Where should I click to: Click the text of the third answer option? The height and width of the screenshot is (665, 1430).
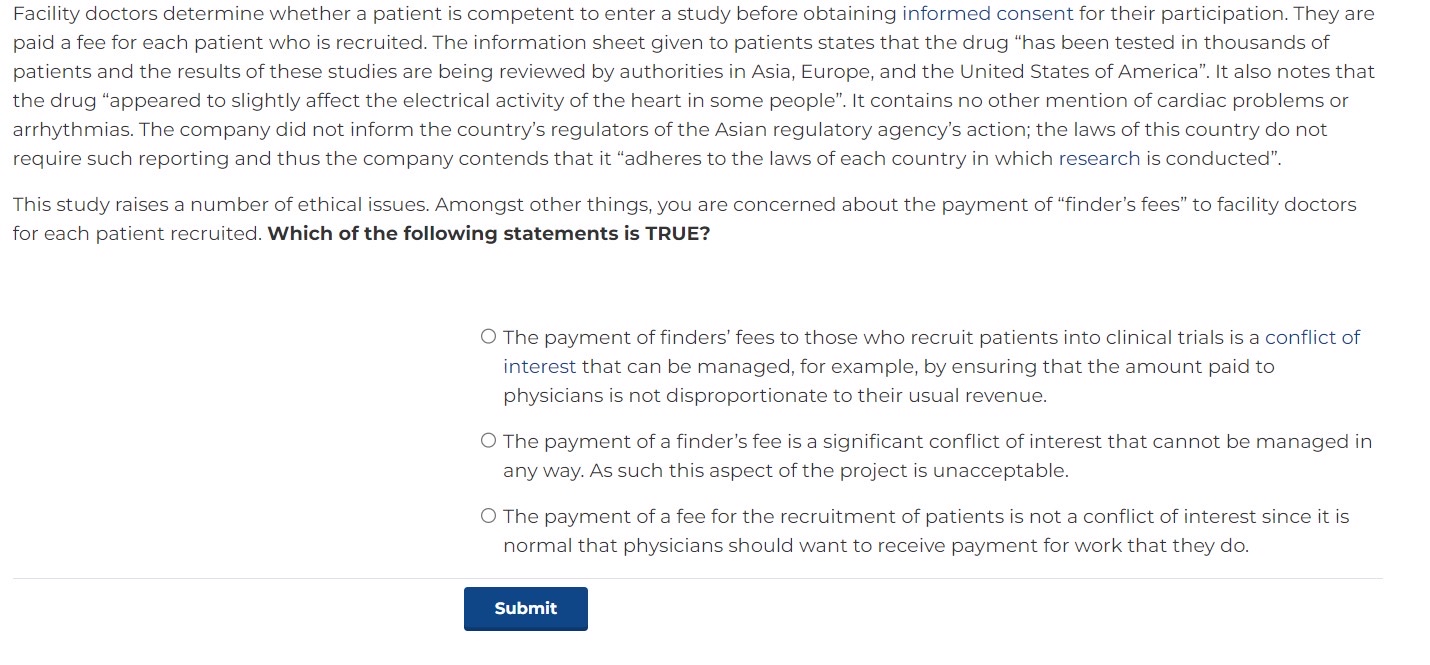coord(900,530)
